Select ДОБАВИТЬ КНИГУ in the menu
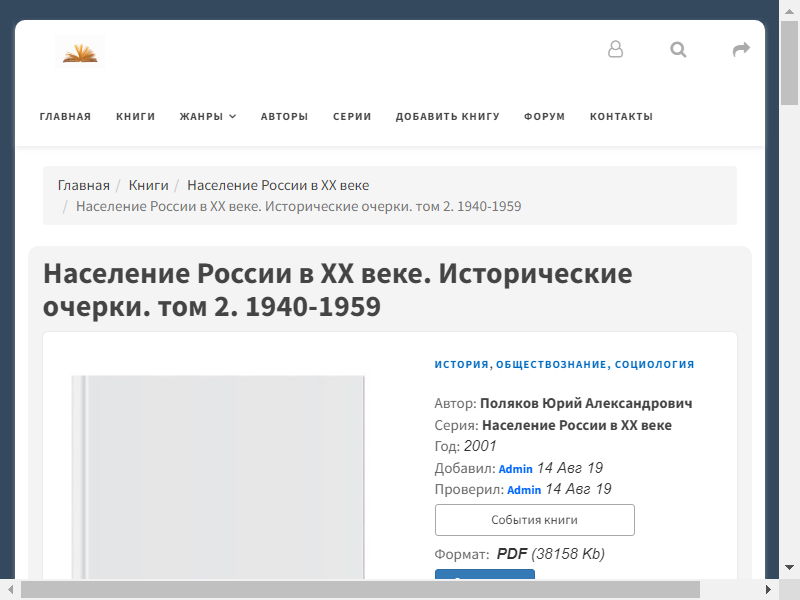The width and height of the screenshot is (800, 600). point(447,116)
